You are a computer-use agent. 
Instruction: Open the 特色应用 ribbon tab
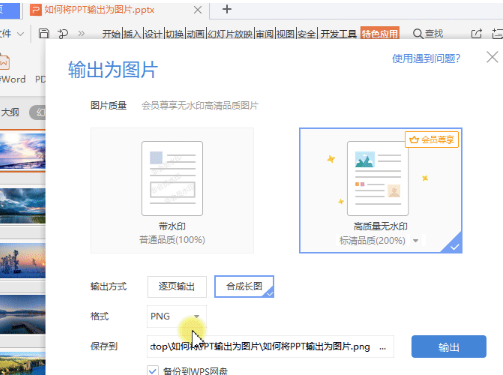pos(380,33)
